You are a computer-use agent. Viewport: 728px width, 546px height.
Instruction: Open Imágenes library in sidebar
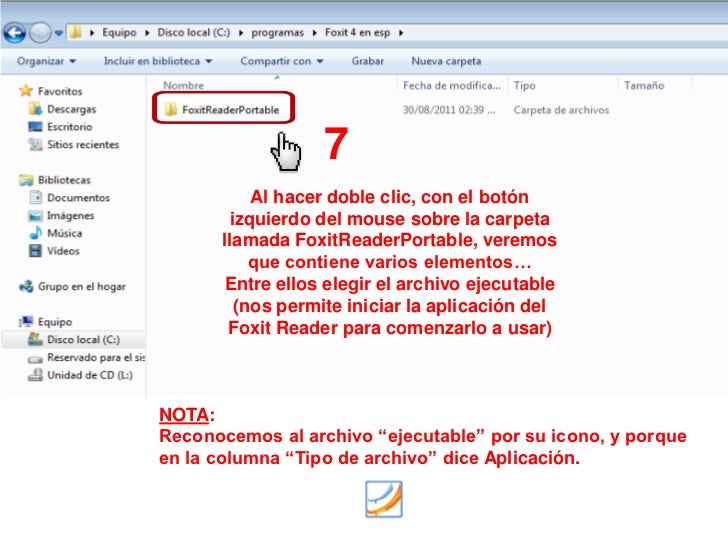(x=71, y=215)
